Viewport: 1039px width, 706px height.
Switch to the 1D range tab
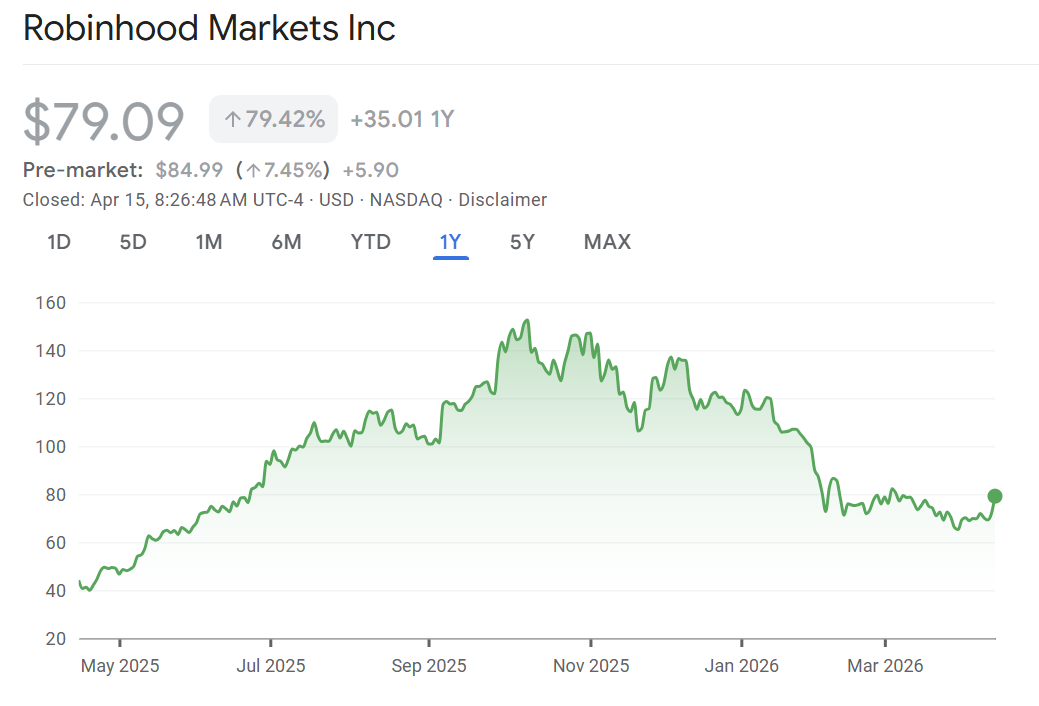(x=59, y=242)
